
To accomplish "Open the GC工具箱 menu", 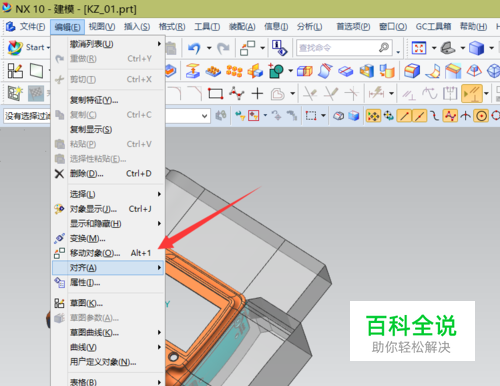I will pos(433,27).
